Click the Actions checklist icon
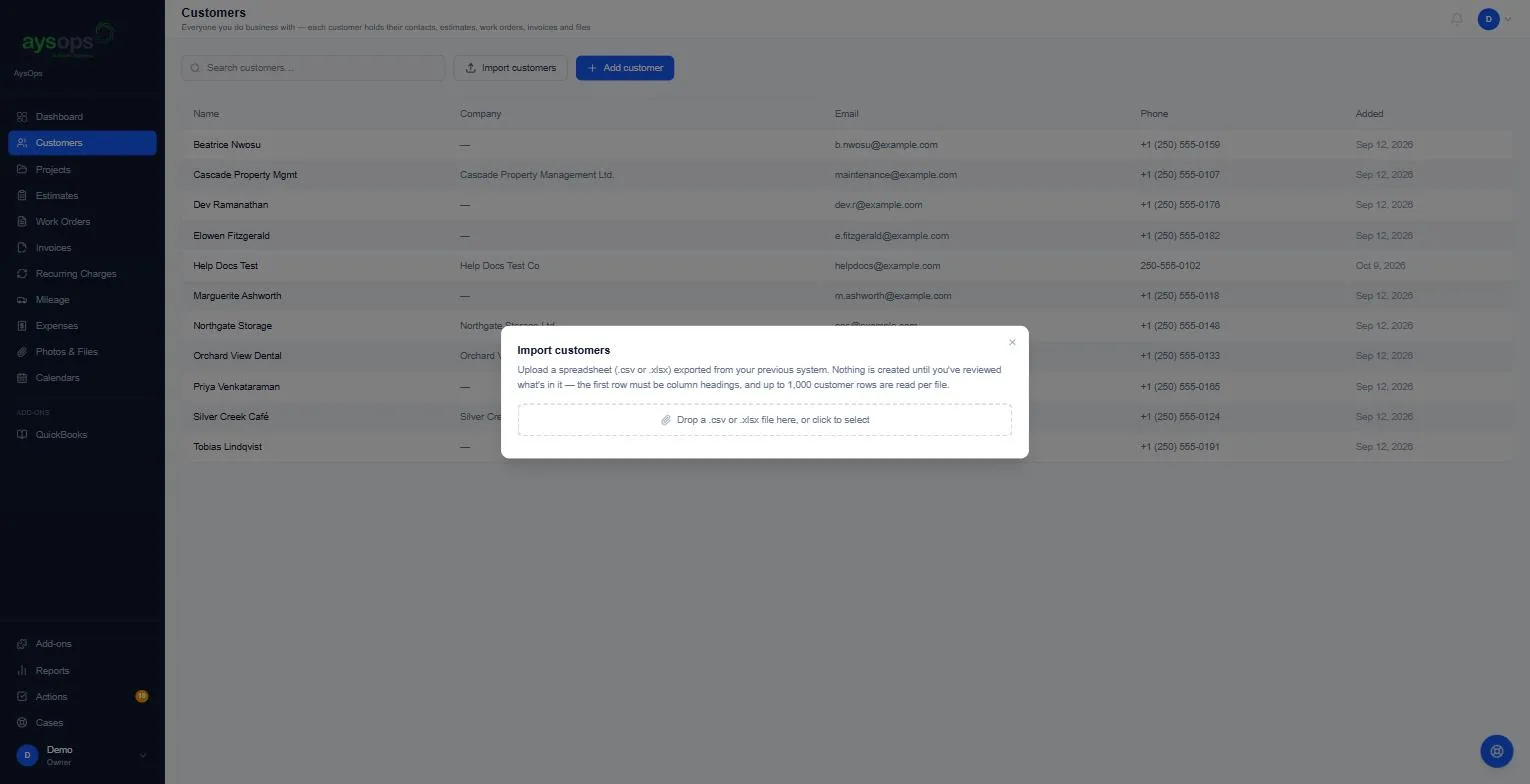The width and height of the screenshot is (1530, 784). [x=22, y=697]
